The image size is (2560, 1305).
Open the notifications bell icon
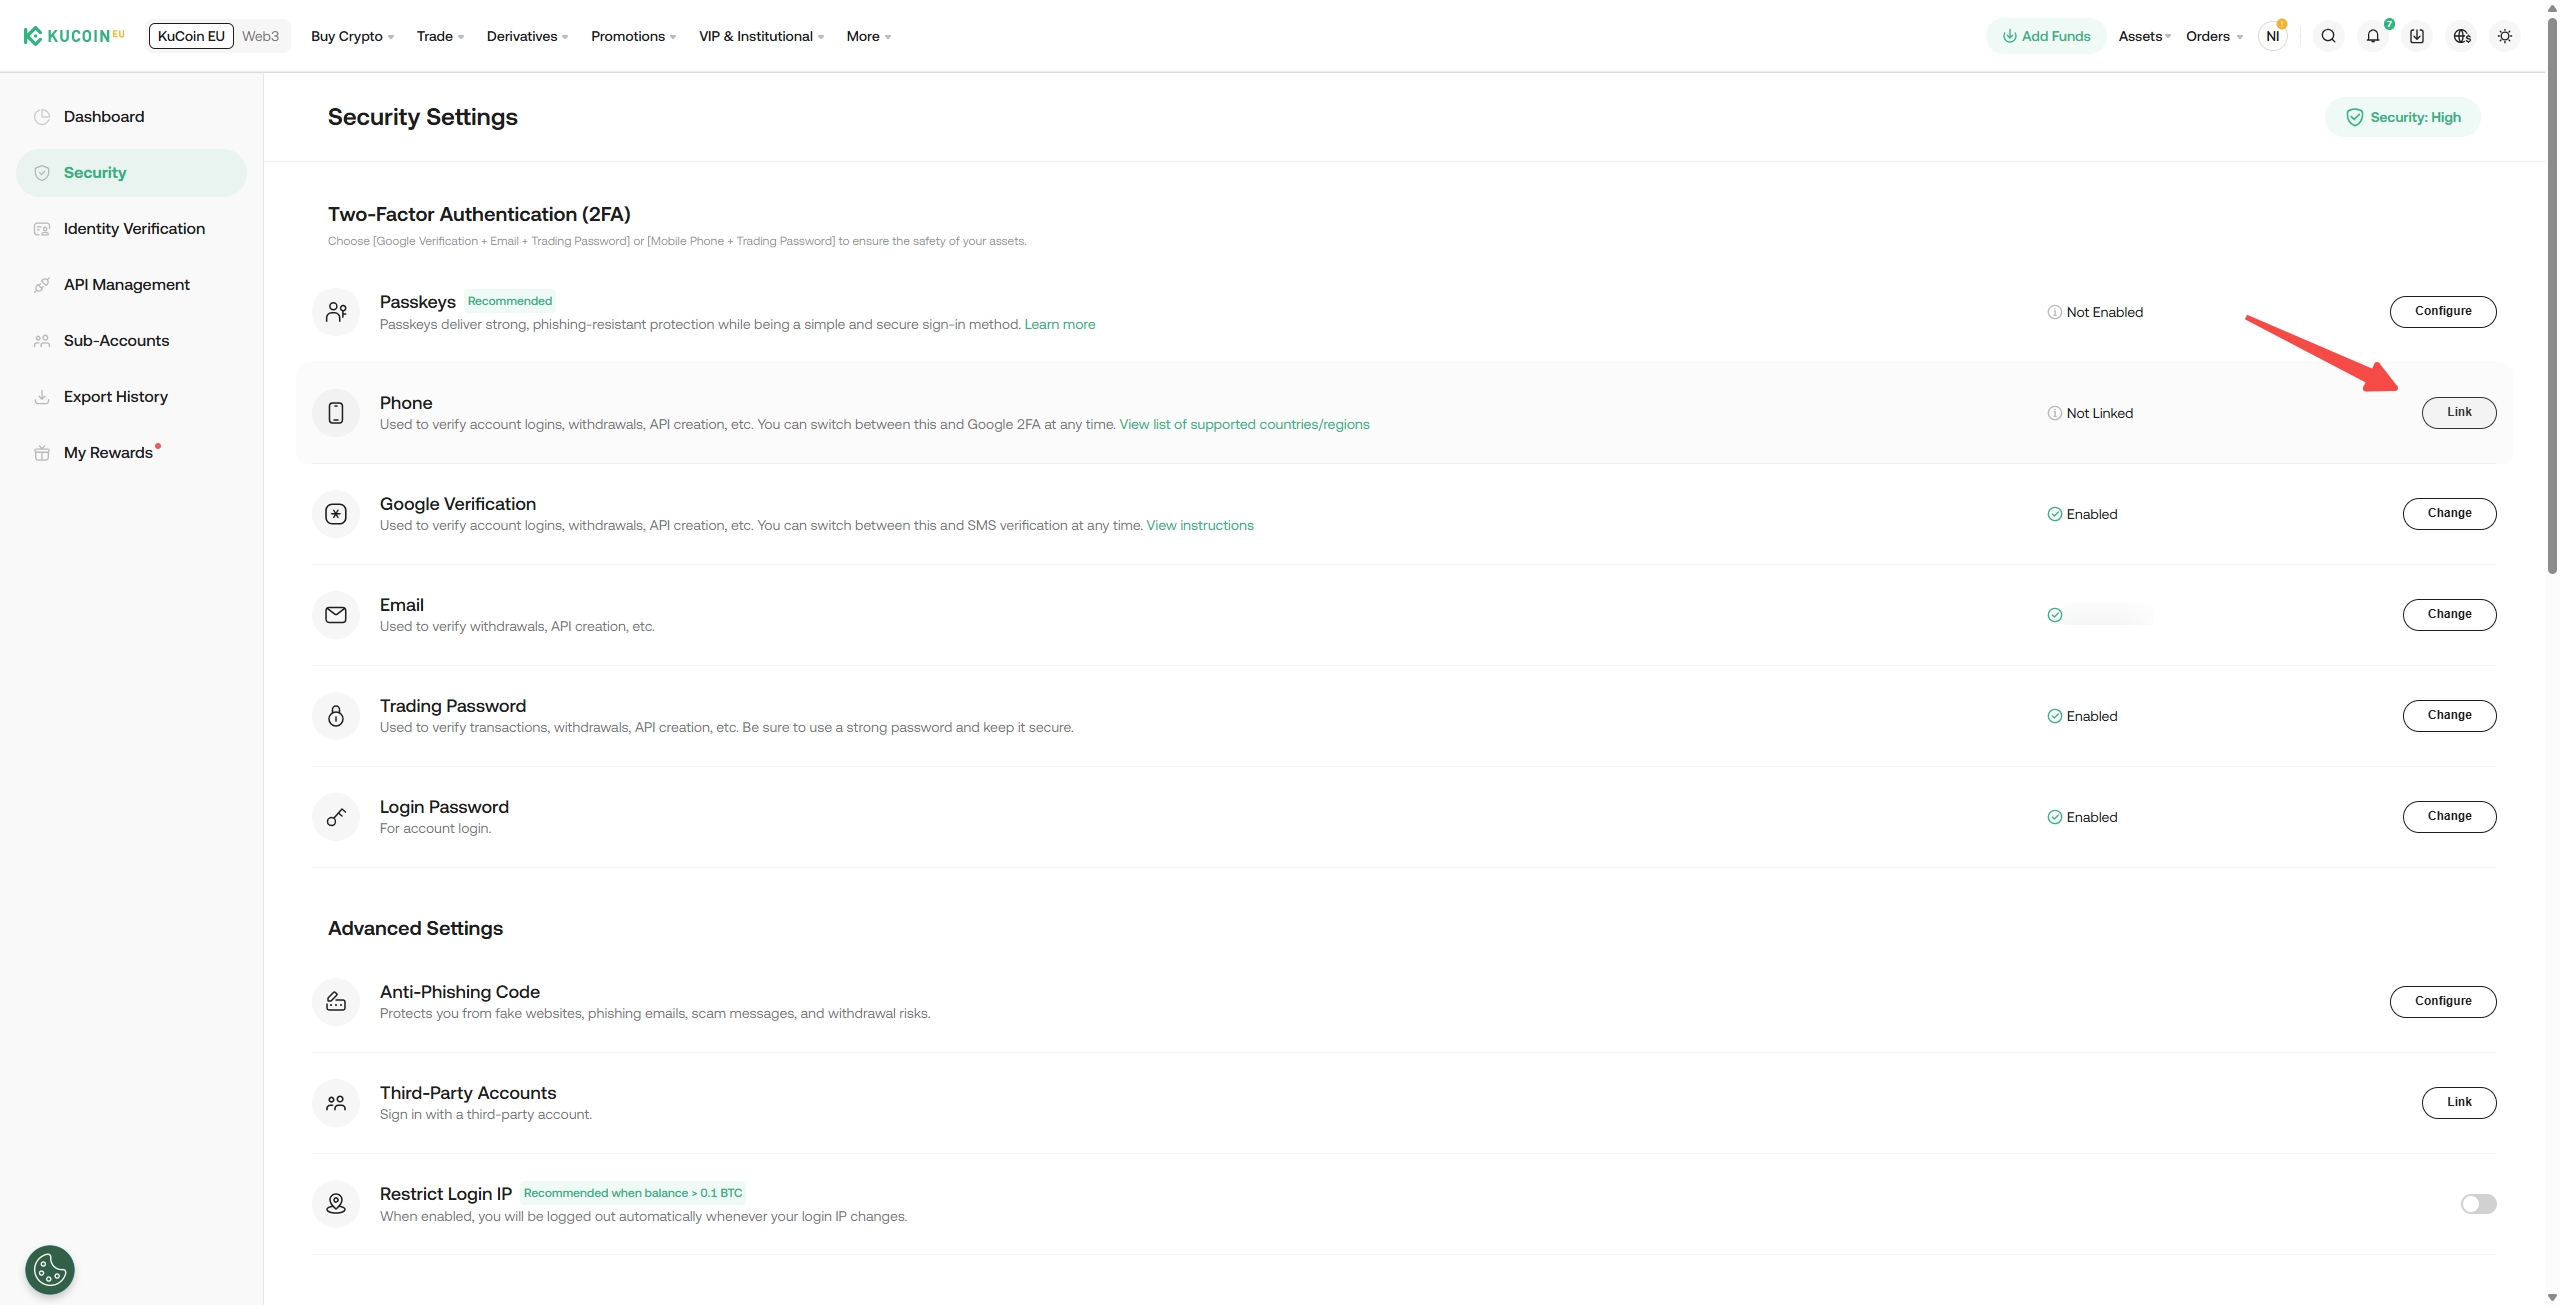pyautogui.click(x=2372, y=36)
